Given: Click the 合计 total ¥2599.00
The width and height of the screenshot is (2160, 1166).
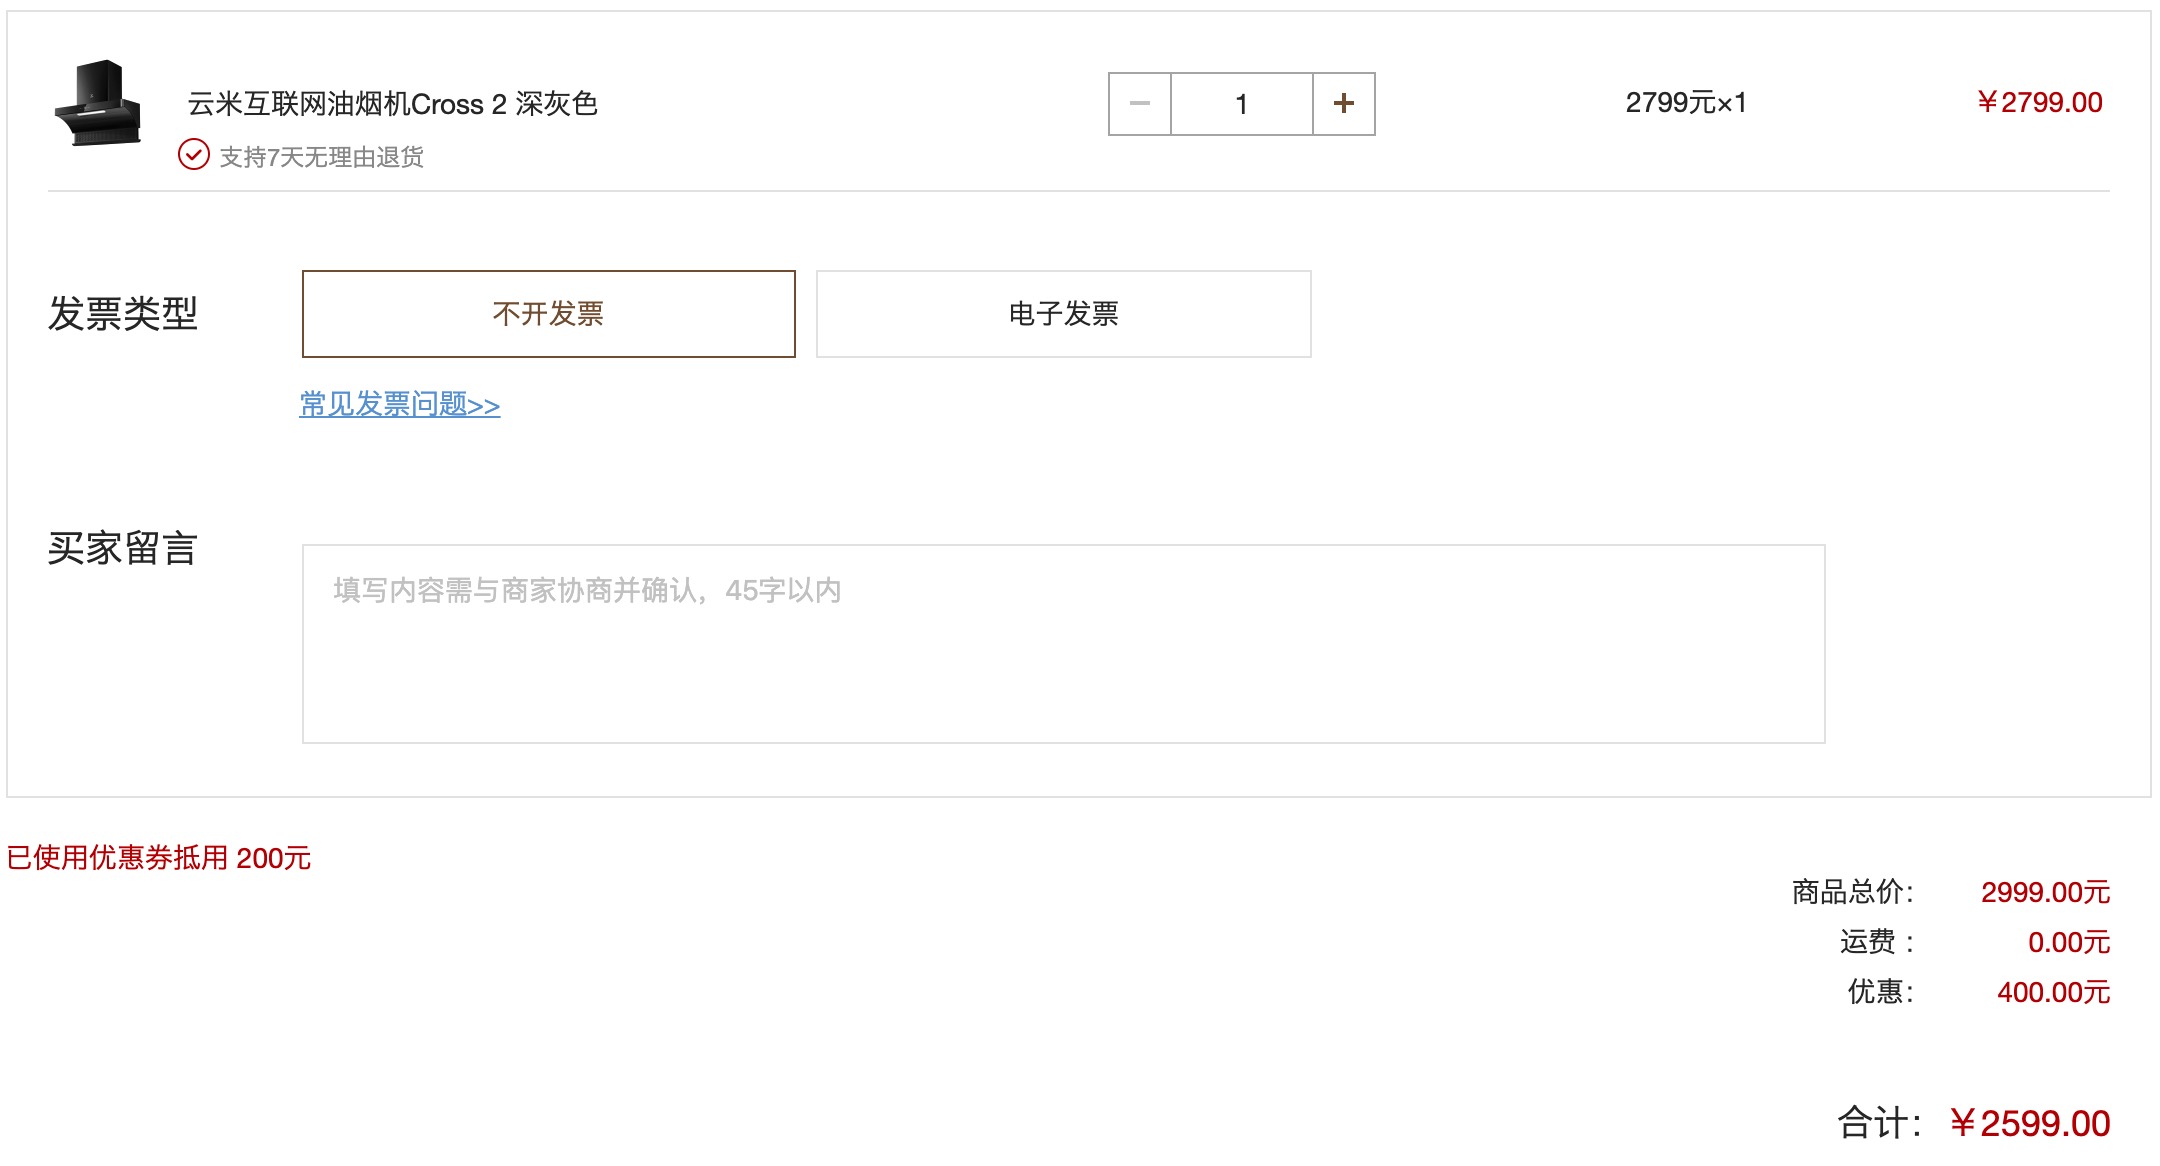Looking at the screenshot, I should point(2030,1123).
